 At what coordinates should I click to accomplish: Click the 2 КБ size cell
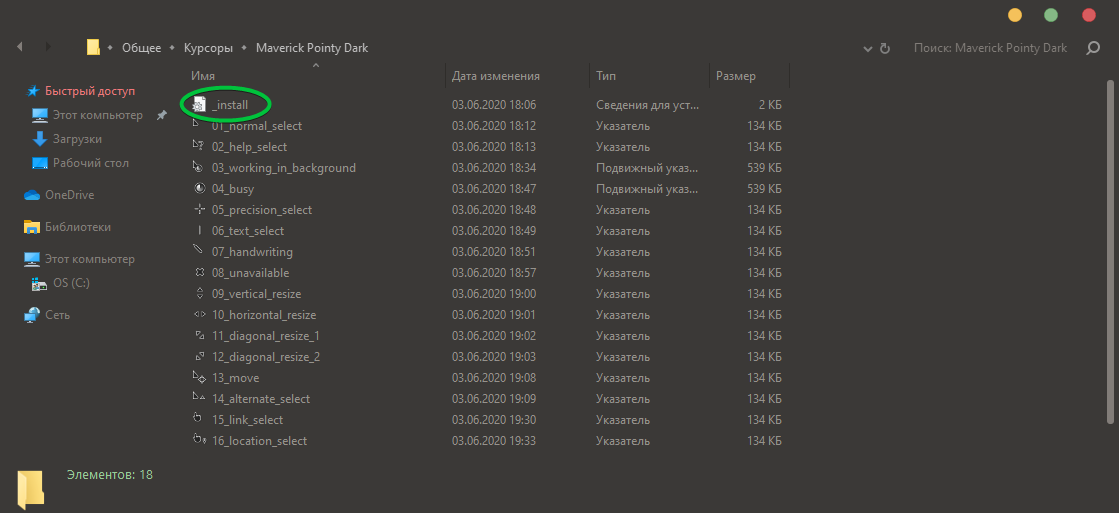pos(770,105)
